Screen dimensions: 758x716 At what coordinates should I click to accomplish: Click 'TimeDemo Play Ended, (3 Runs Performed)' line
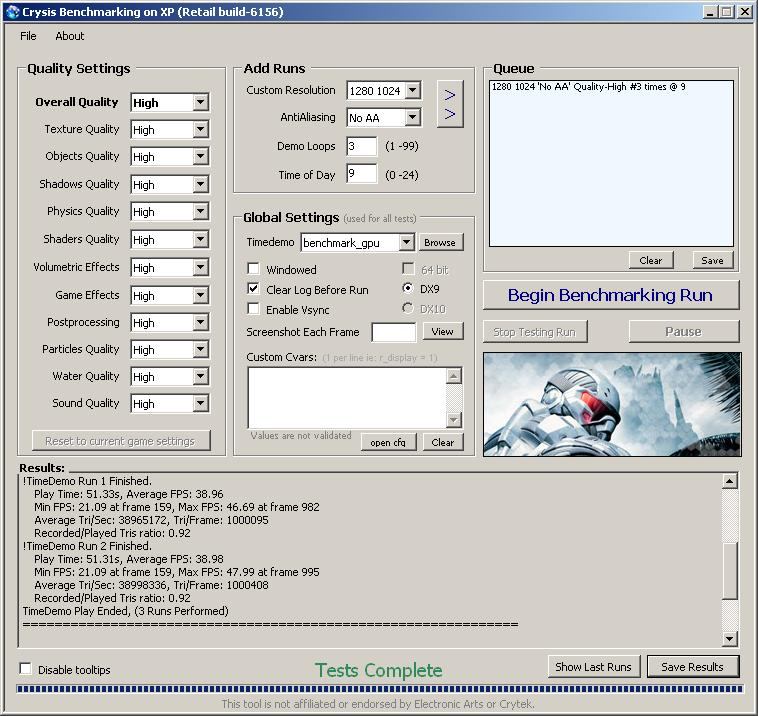pos(126,611)
